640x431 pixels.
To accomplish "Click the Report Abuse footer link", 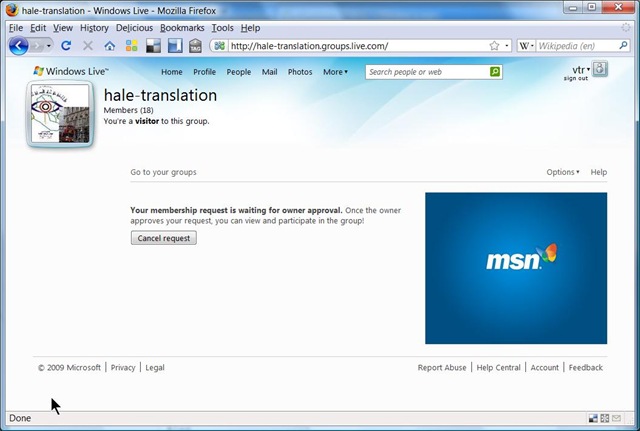I will (x=442, y=368).
